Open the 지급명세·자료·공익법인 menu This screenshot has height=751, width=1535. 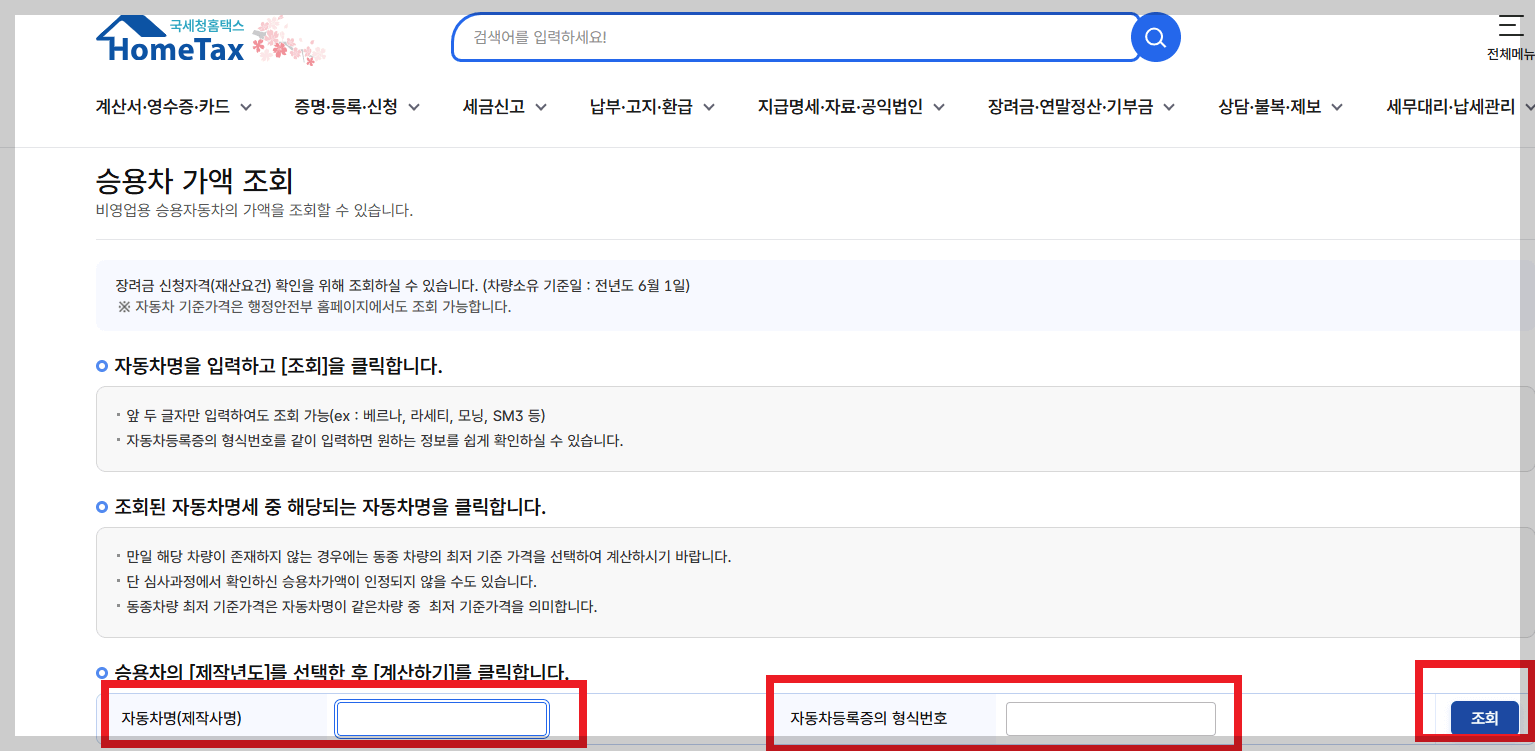tap(840, 105)
